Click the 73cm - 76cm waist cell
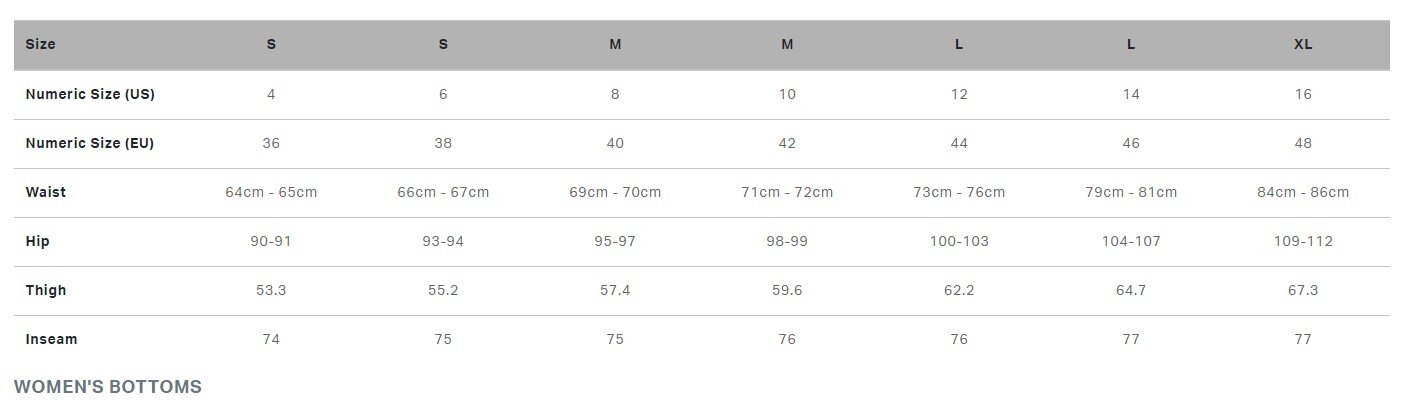This screenshot has width=1406, height=411. coord(959,192)
